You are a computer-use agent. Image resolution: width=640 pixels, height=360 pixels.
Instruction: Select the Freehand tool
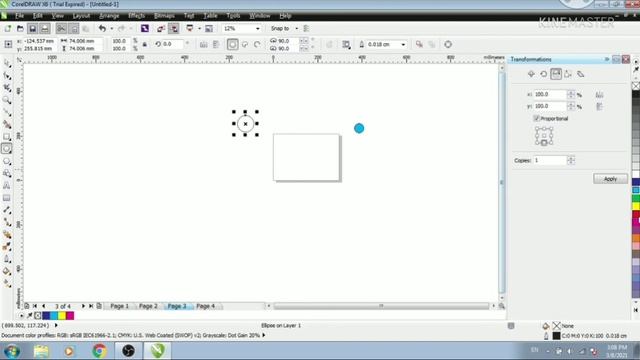pyautogui.click(x=7, y=112)
